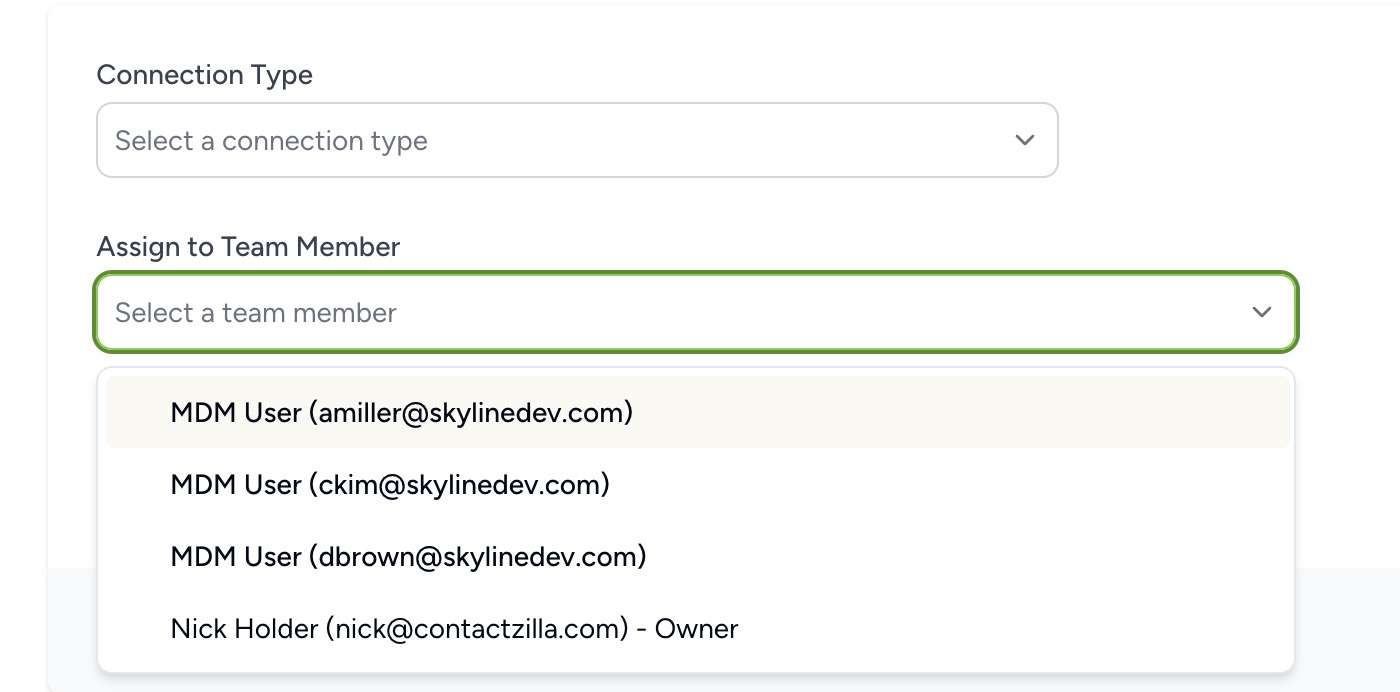Collapse the Assign to Team Member dropdown

(x=696, y=312)
